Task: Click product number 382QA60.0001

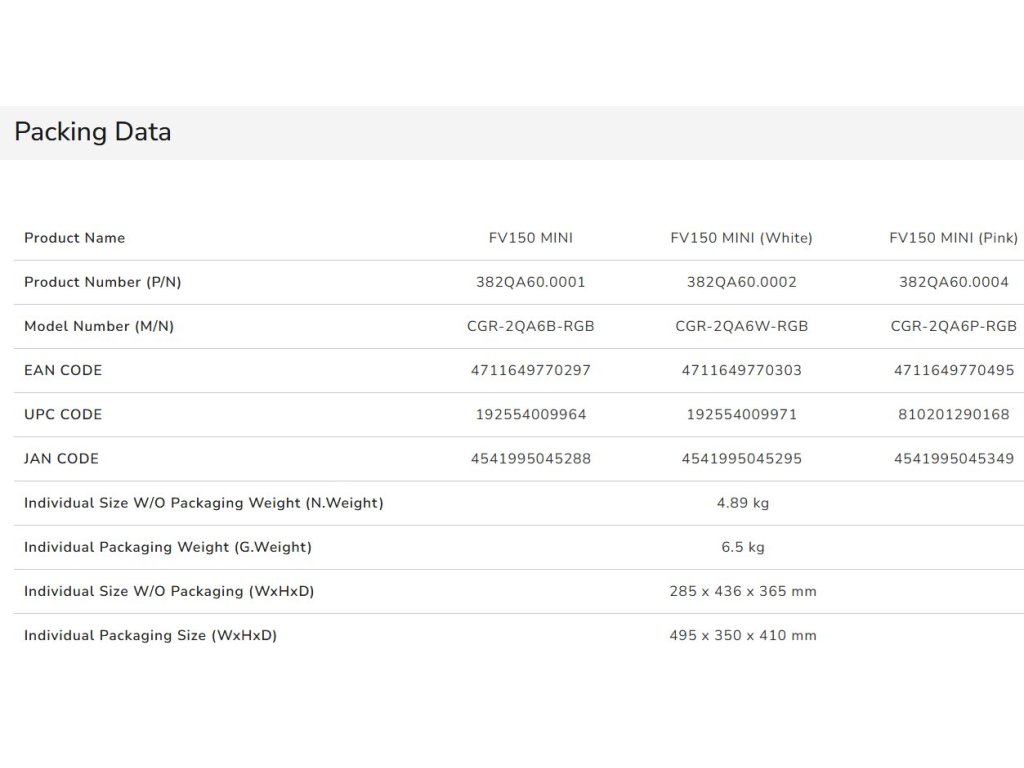Action: tap(531, 282)
